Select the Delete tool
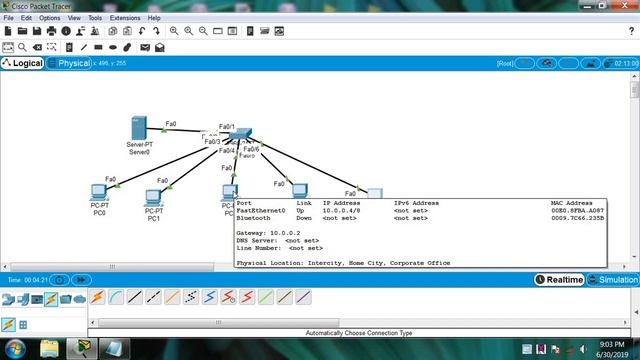640x360 pixels. point(37,47)
